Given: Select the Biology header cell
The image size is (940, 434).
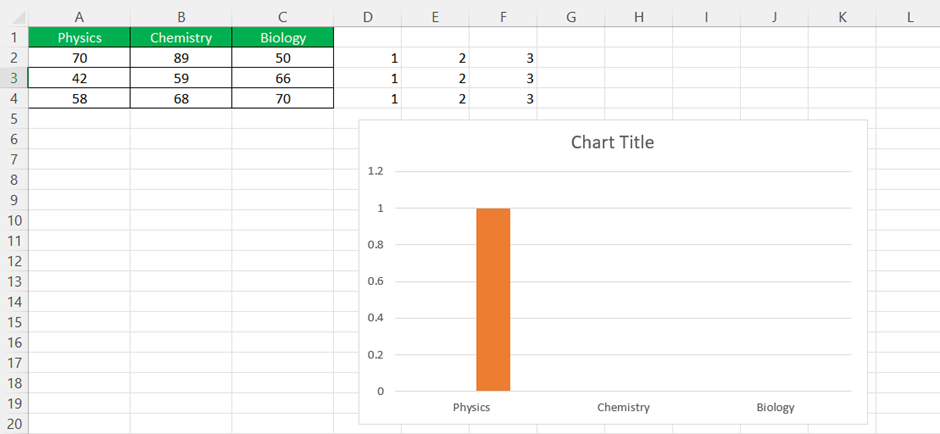Looking at the screenshot, I should tap(283, 38).
